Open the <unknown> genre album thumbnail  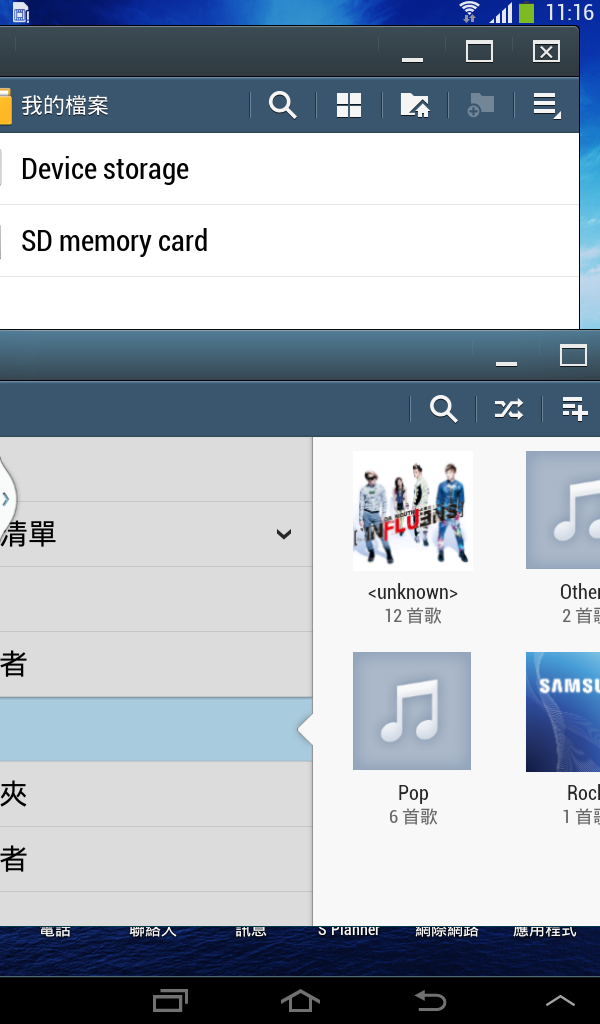tap(413, 511)
